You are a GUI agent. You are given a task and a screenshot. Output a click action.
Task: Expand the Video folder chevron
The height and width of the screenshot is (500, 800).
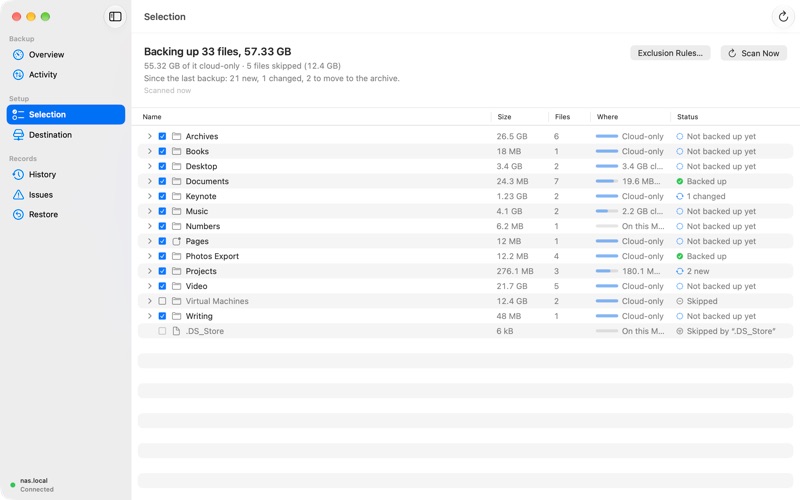[149, 286]
